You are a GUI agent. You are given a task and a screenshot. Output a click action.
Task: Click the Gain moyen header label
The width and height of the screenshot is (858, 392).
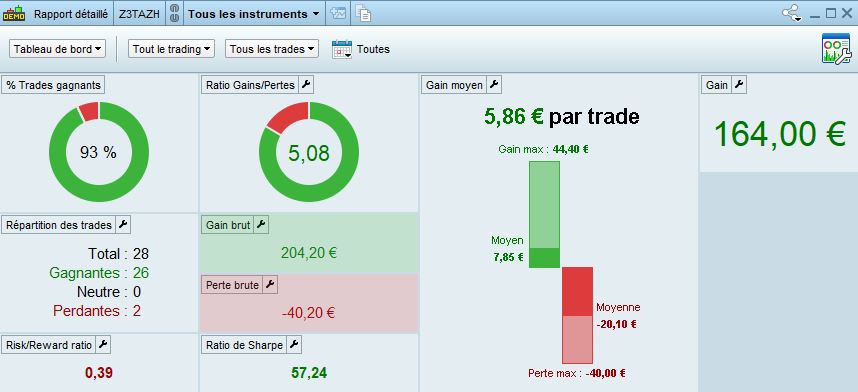click(x=454, y=85)
